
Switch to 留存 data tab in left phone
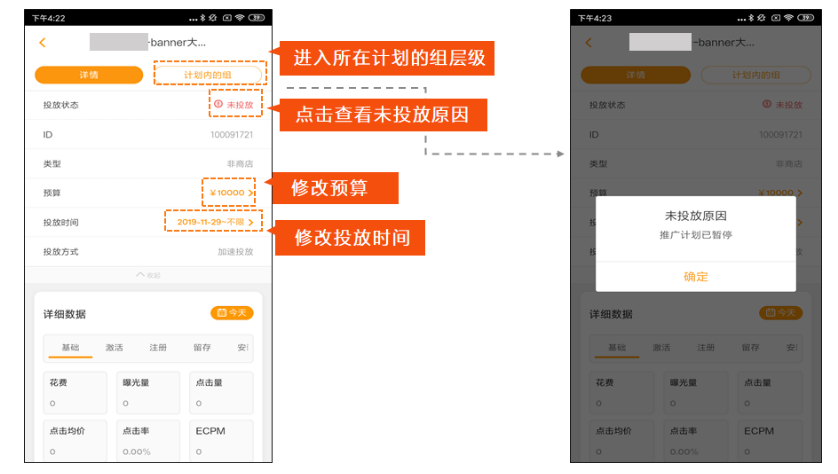tap(201, 347)
